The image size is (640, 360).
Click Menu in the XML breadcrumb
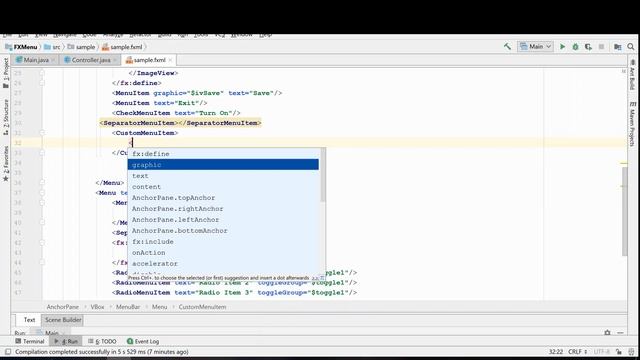[x=159, y=307]
